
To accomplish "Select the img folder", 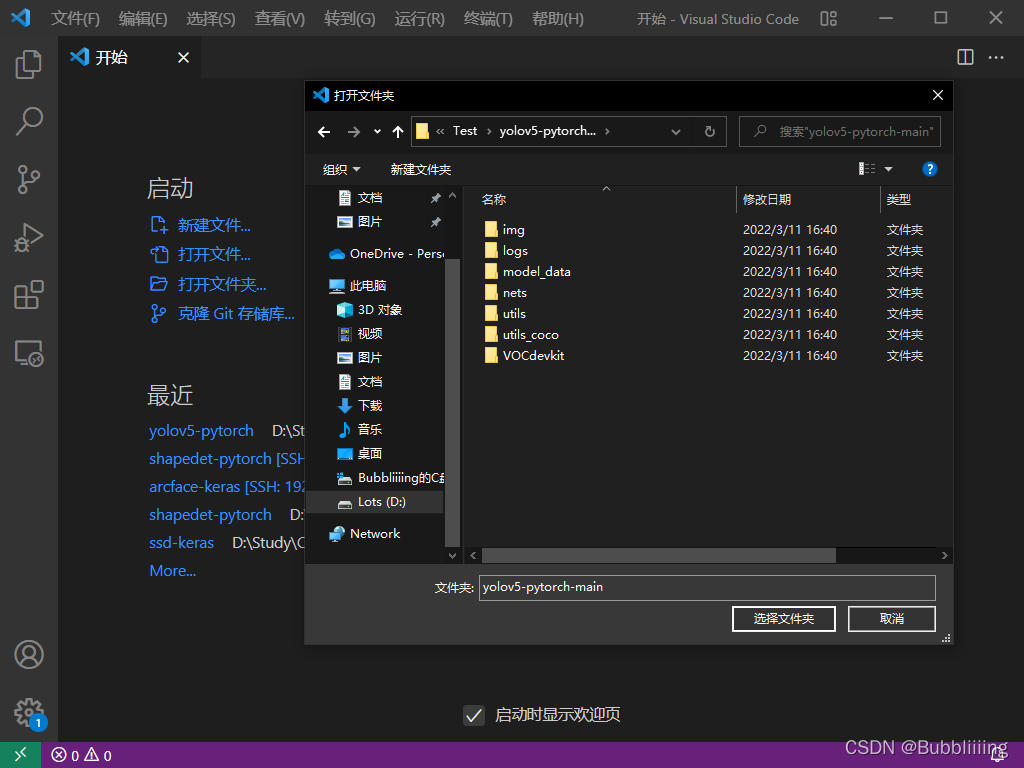I will [513, 230].
